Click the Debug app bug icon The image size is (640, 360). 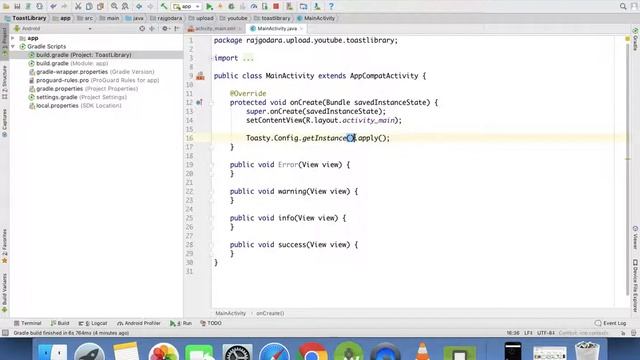point(231,6)
